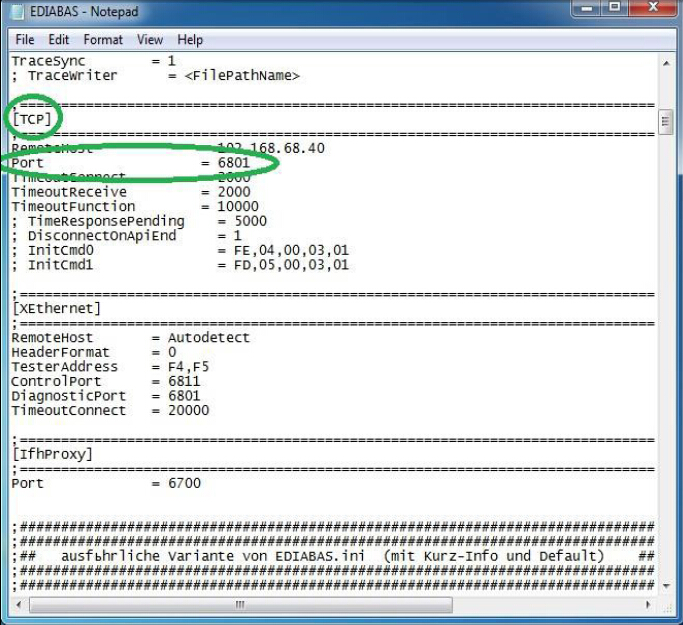Click the <FilePathName> placeholder value
This screenshot has height=625, width=683.
coord(242,75)
